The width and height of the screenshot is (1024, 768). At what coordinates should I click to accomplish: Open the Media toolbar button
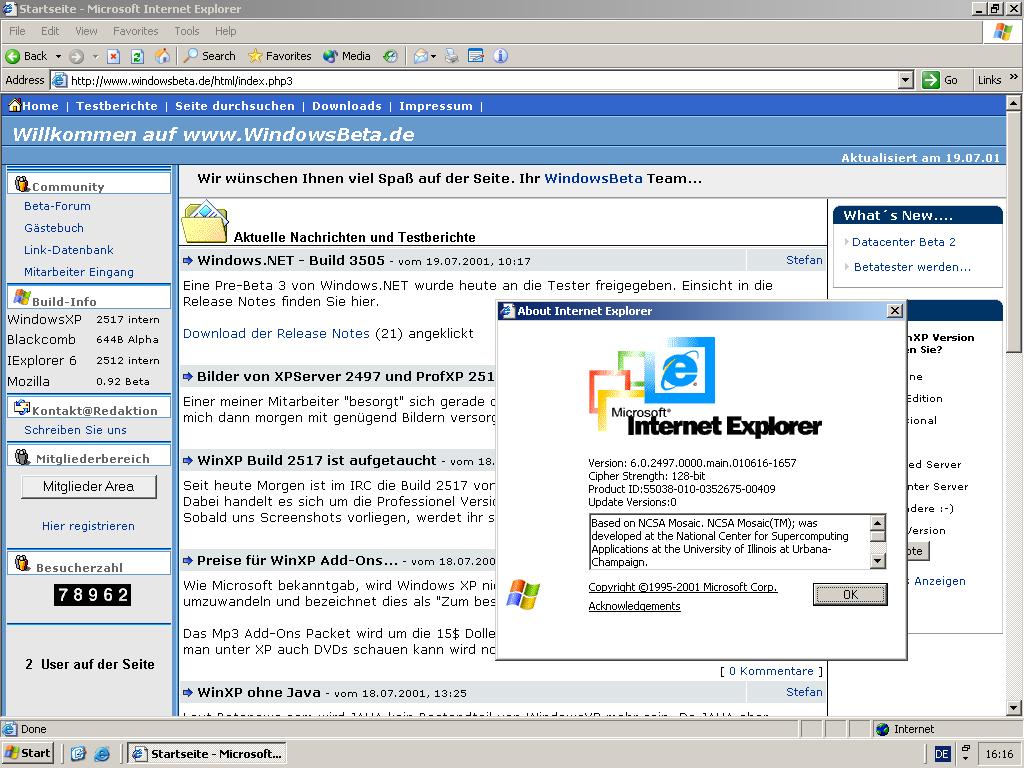[347, 56]
